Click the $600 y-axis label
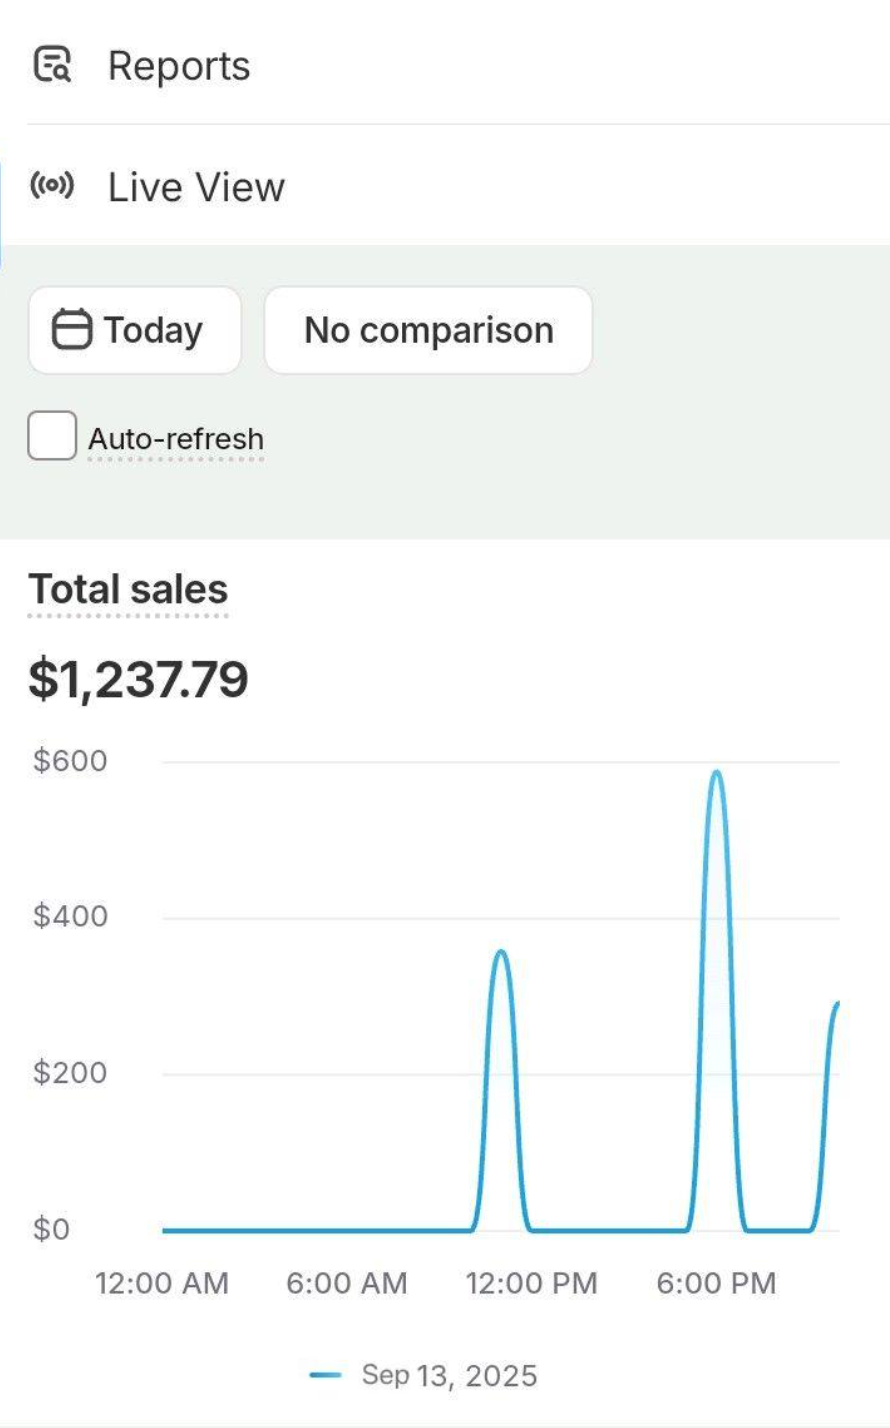The height and width of the screenshot is (1428, 890). (x=70, y=761)
